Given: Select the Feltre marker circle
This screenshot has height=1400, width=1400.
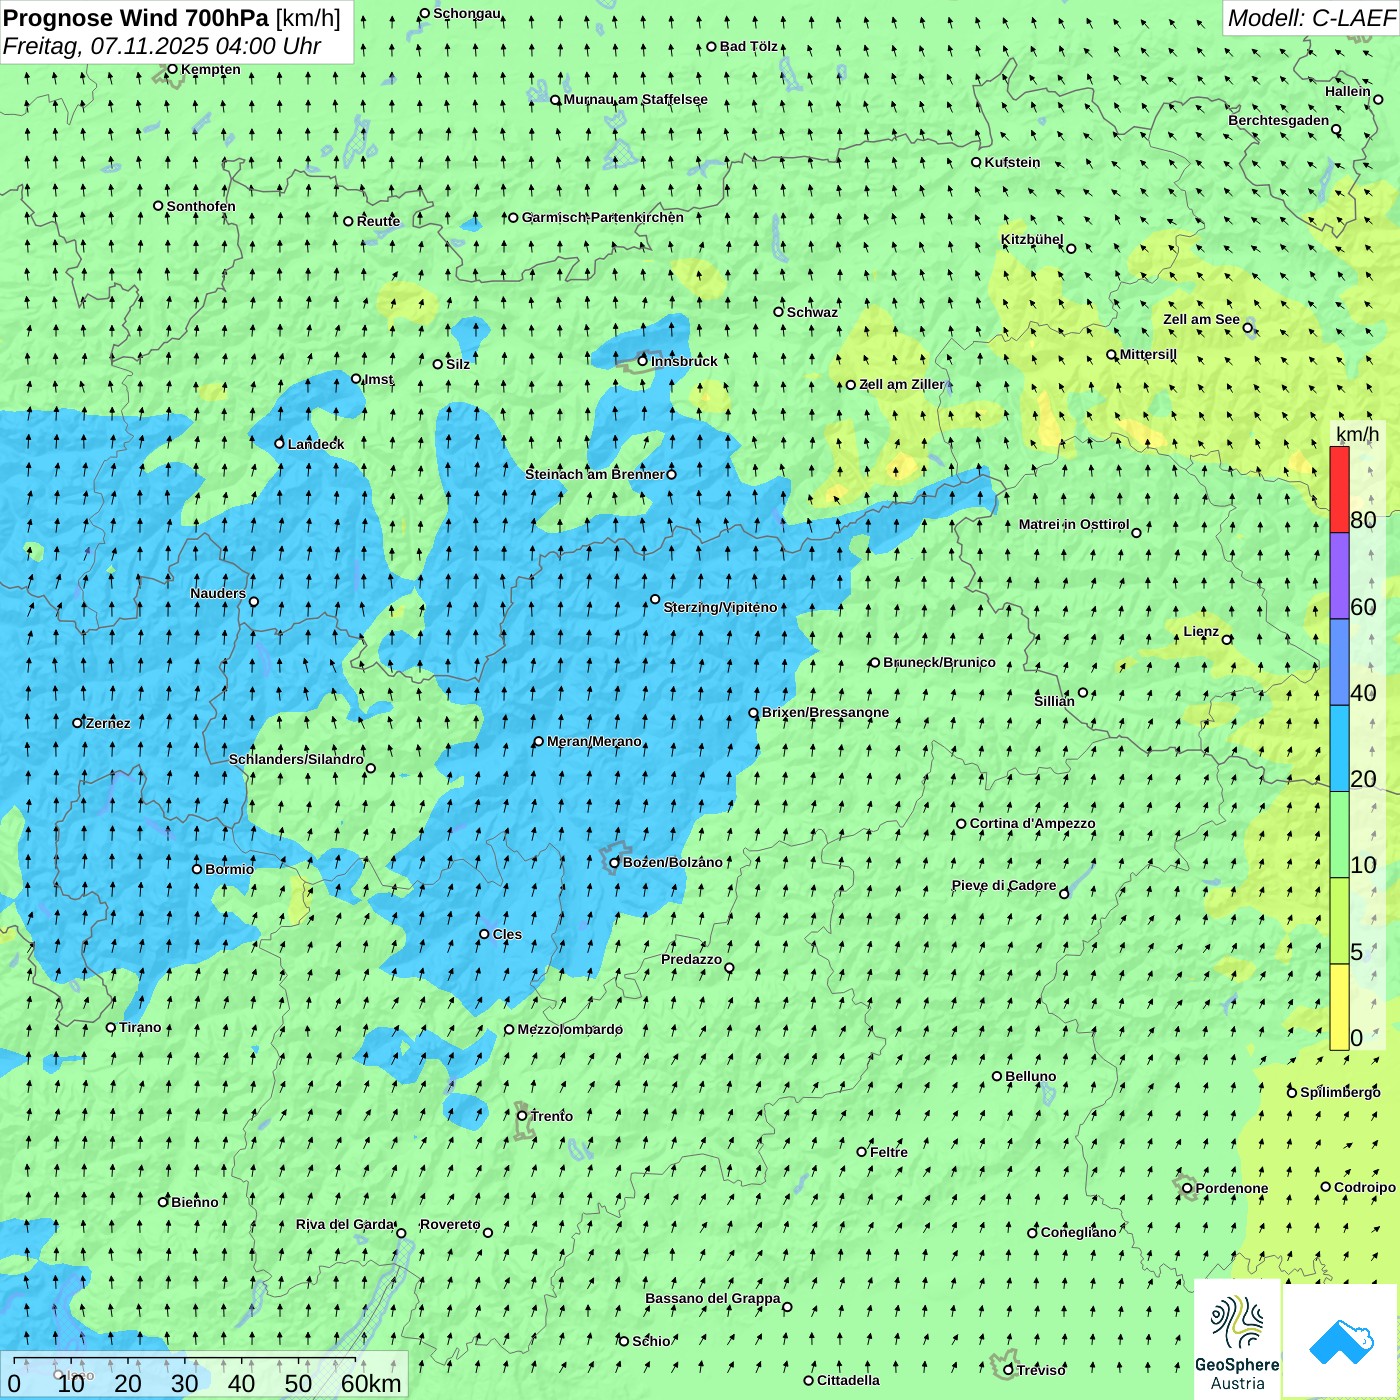Looking at the screenshot, I should pos(862,1152).
